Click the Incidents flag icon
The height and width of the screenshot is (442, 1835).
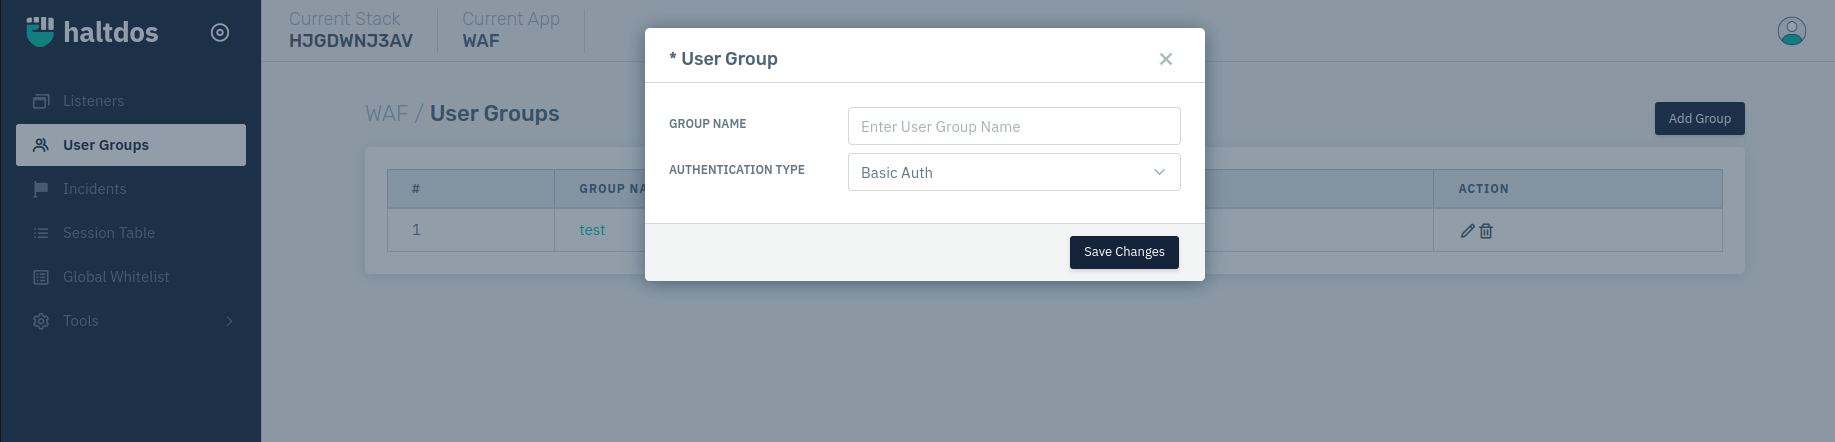coord(41,189)
